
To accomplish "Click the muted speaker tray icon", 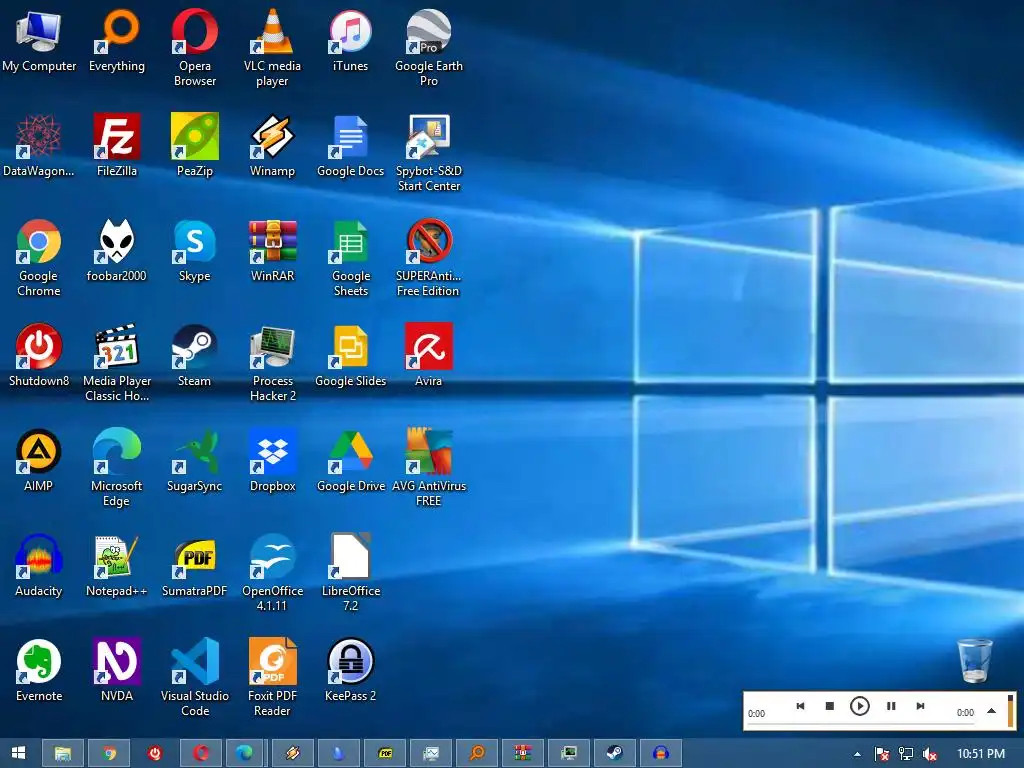I will click(x=930, y=754).
